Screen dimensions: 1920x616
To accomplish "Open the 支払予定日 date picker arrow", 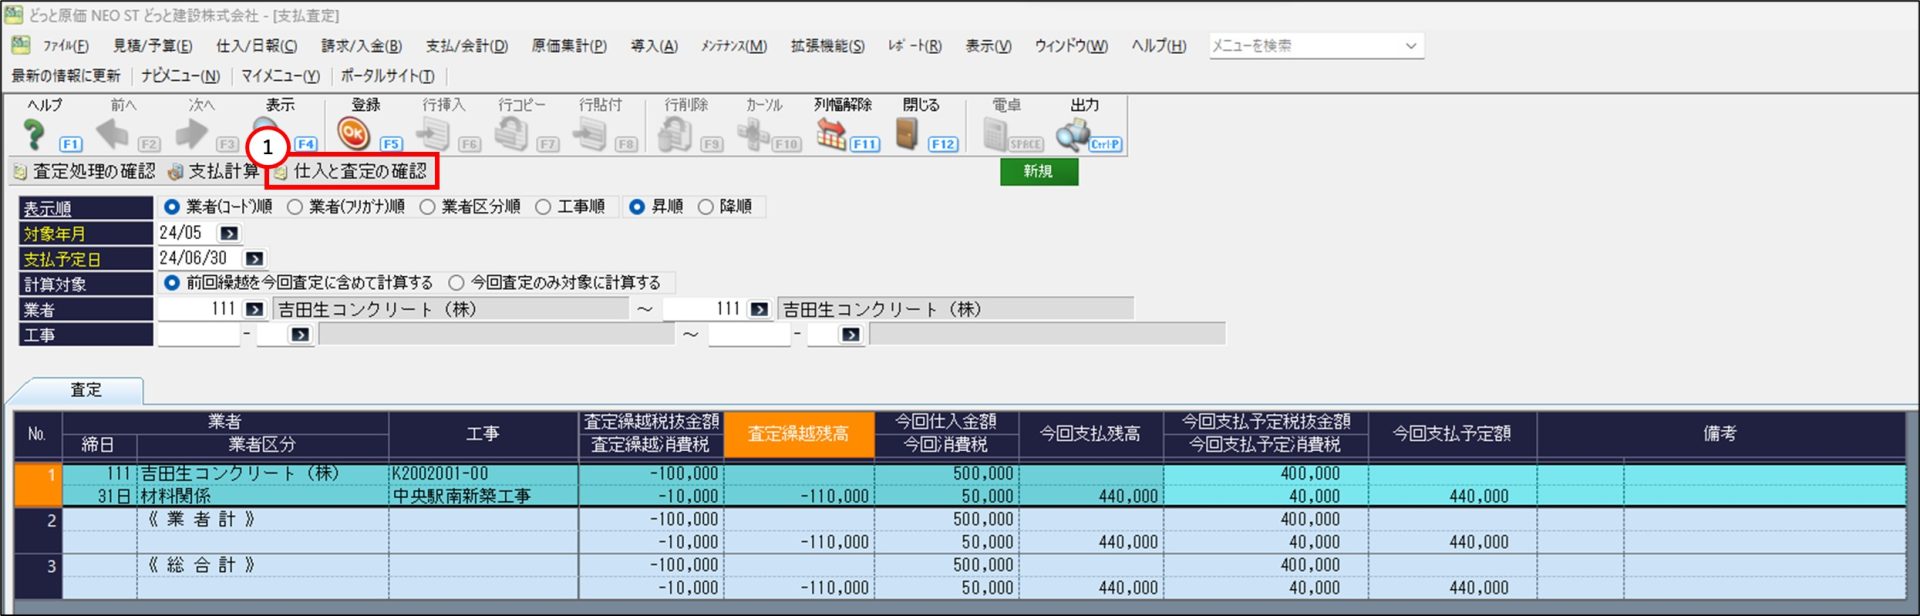I will pos(254,258).
